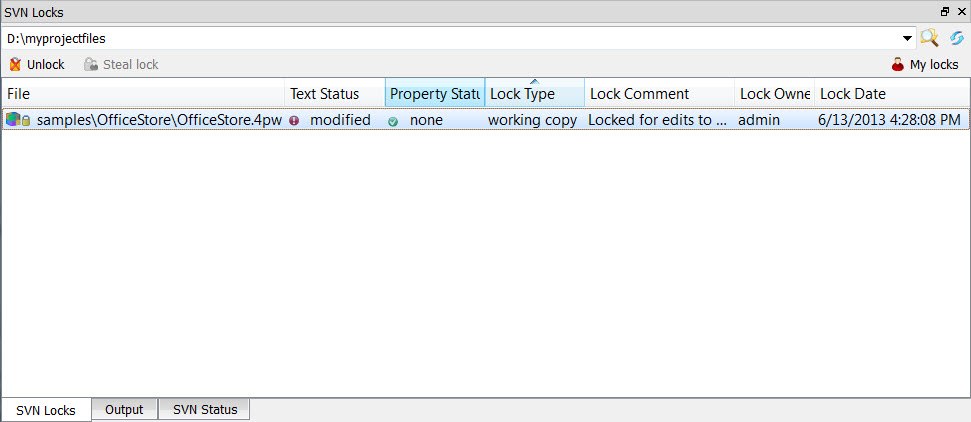The image size is (971, 422).
Task: Click the green property status icon
Action: 394,121
